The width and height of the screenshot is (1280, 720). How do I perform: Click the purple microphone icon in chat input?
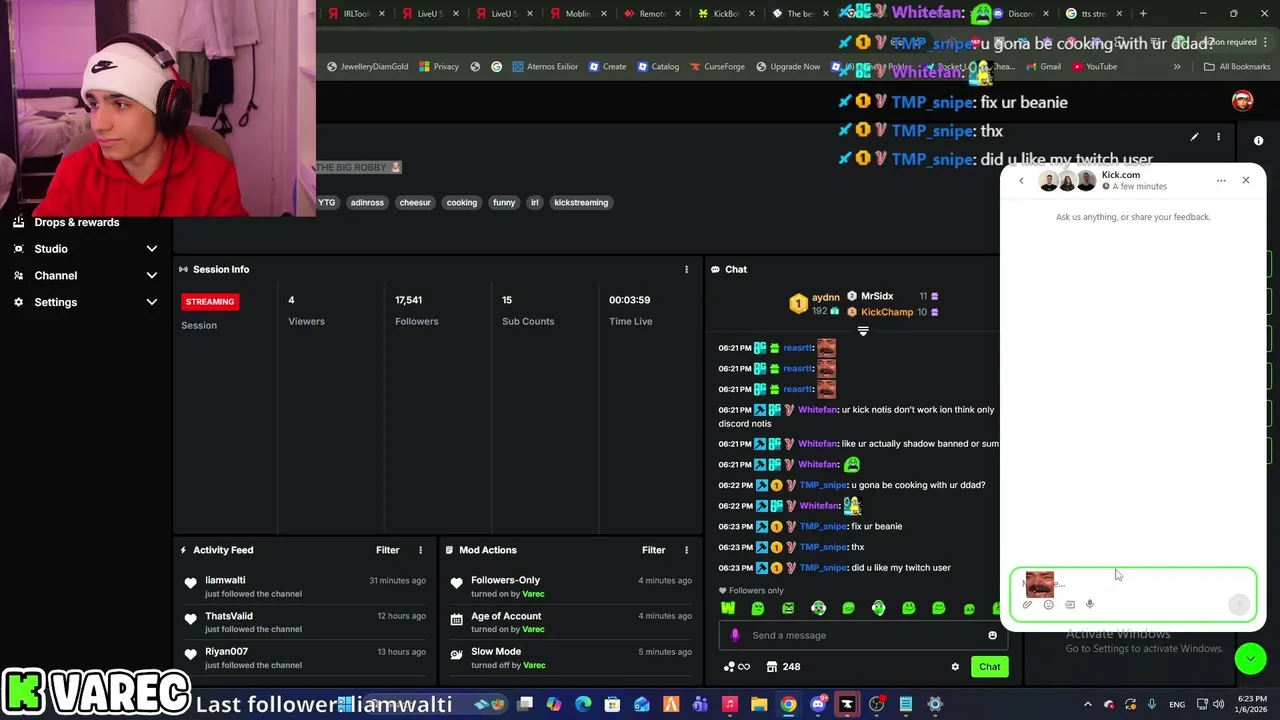pyautogui.click(x=735, y=635)
